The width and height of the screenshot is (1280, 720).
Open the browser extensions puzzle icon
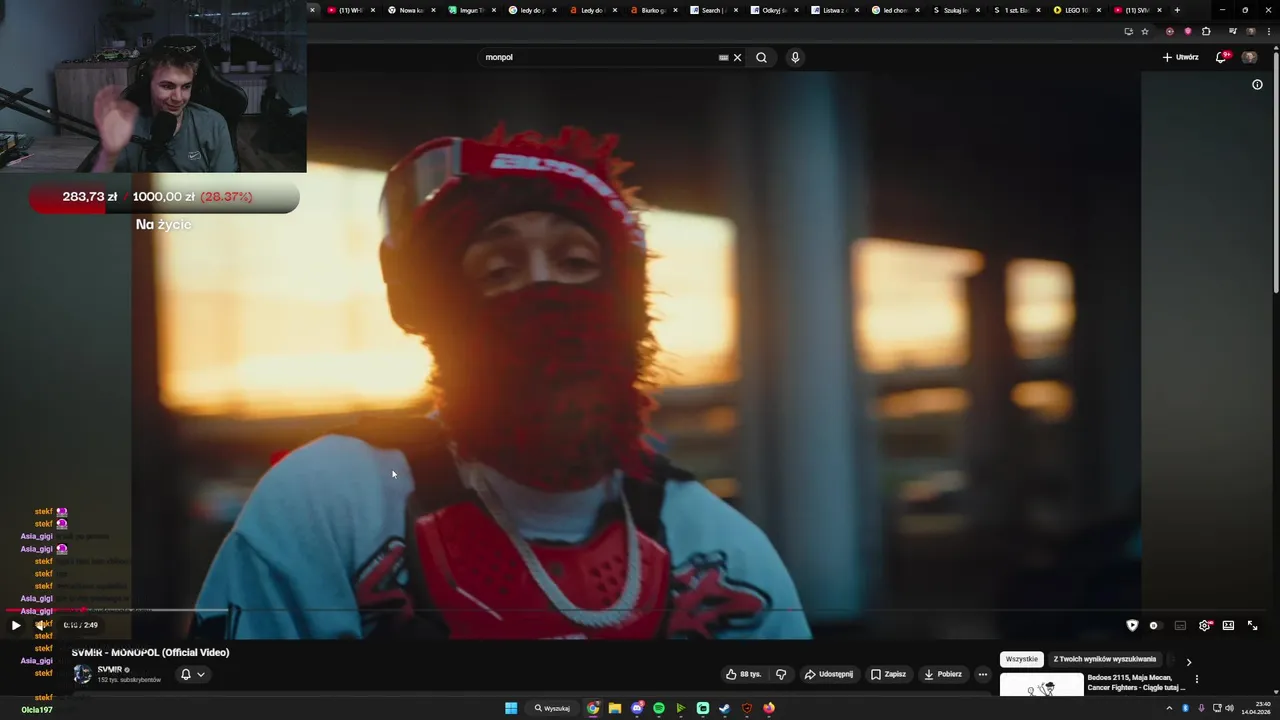click(x=1206, y=31)
